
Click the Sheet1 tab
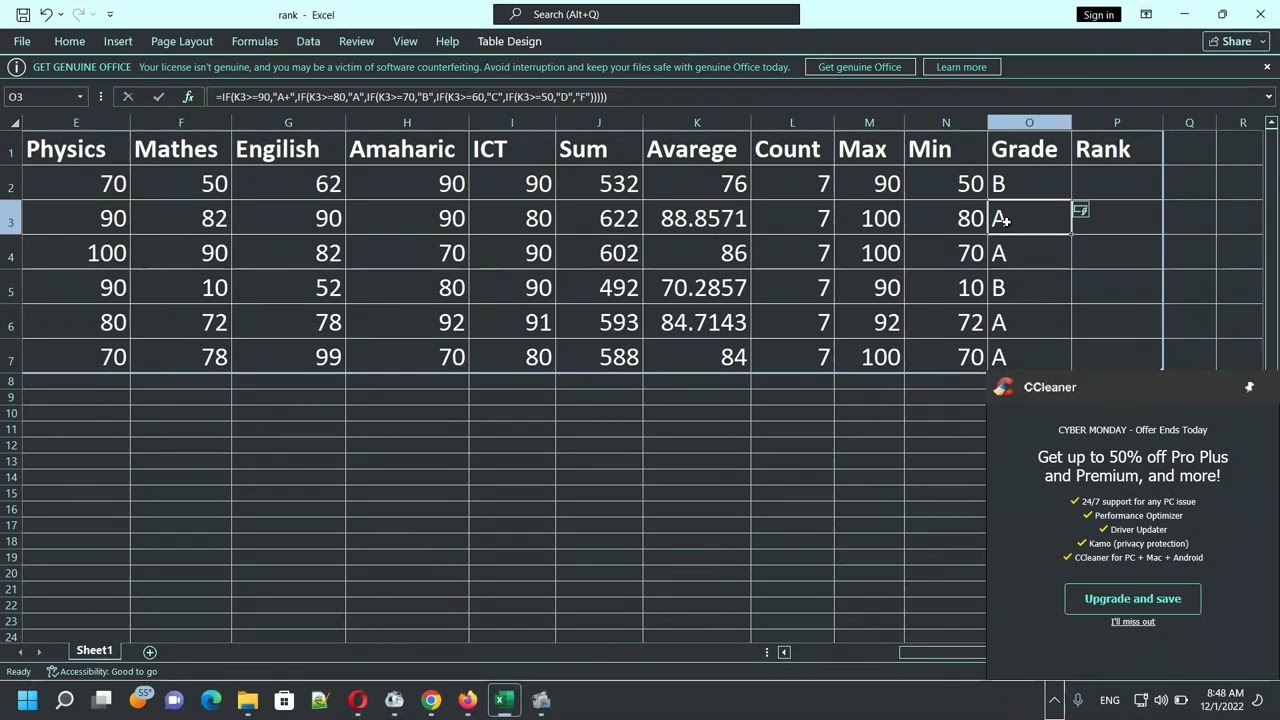(x=94, y=651)
